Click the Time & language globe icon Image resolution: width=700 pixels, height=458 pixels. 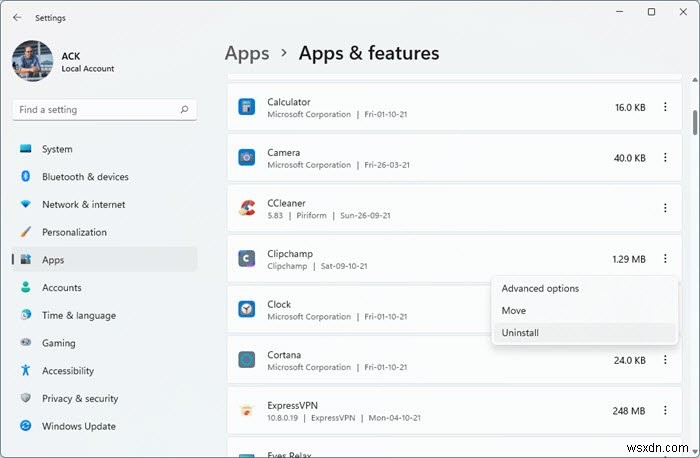[x=25, y=315]
